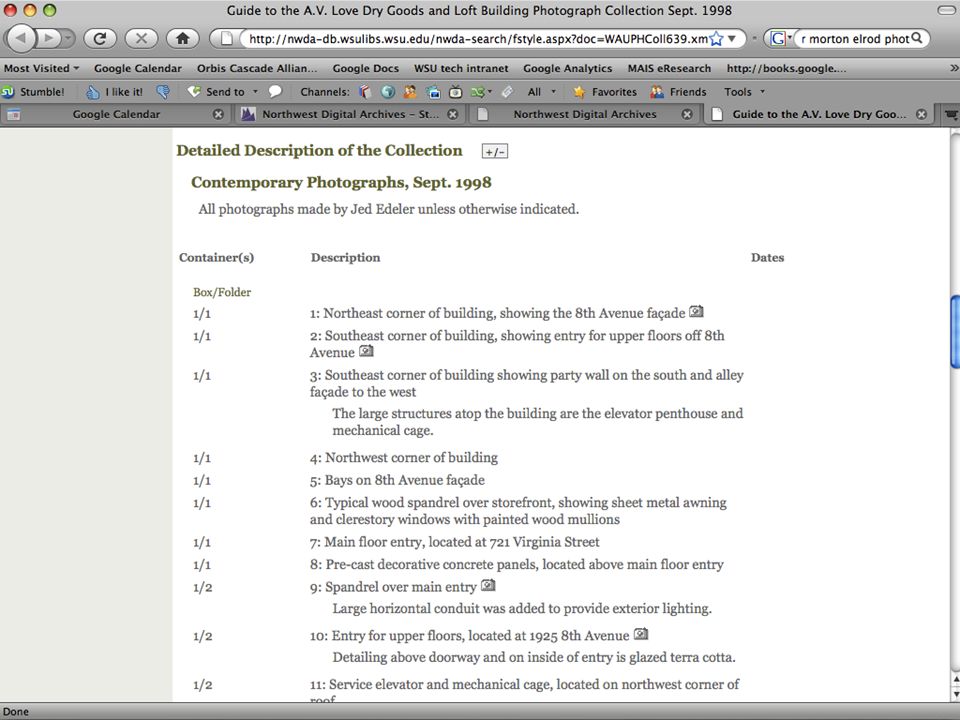
Task: Open the All channels dropdown
Action: 542,92
